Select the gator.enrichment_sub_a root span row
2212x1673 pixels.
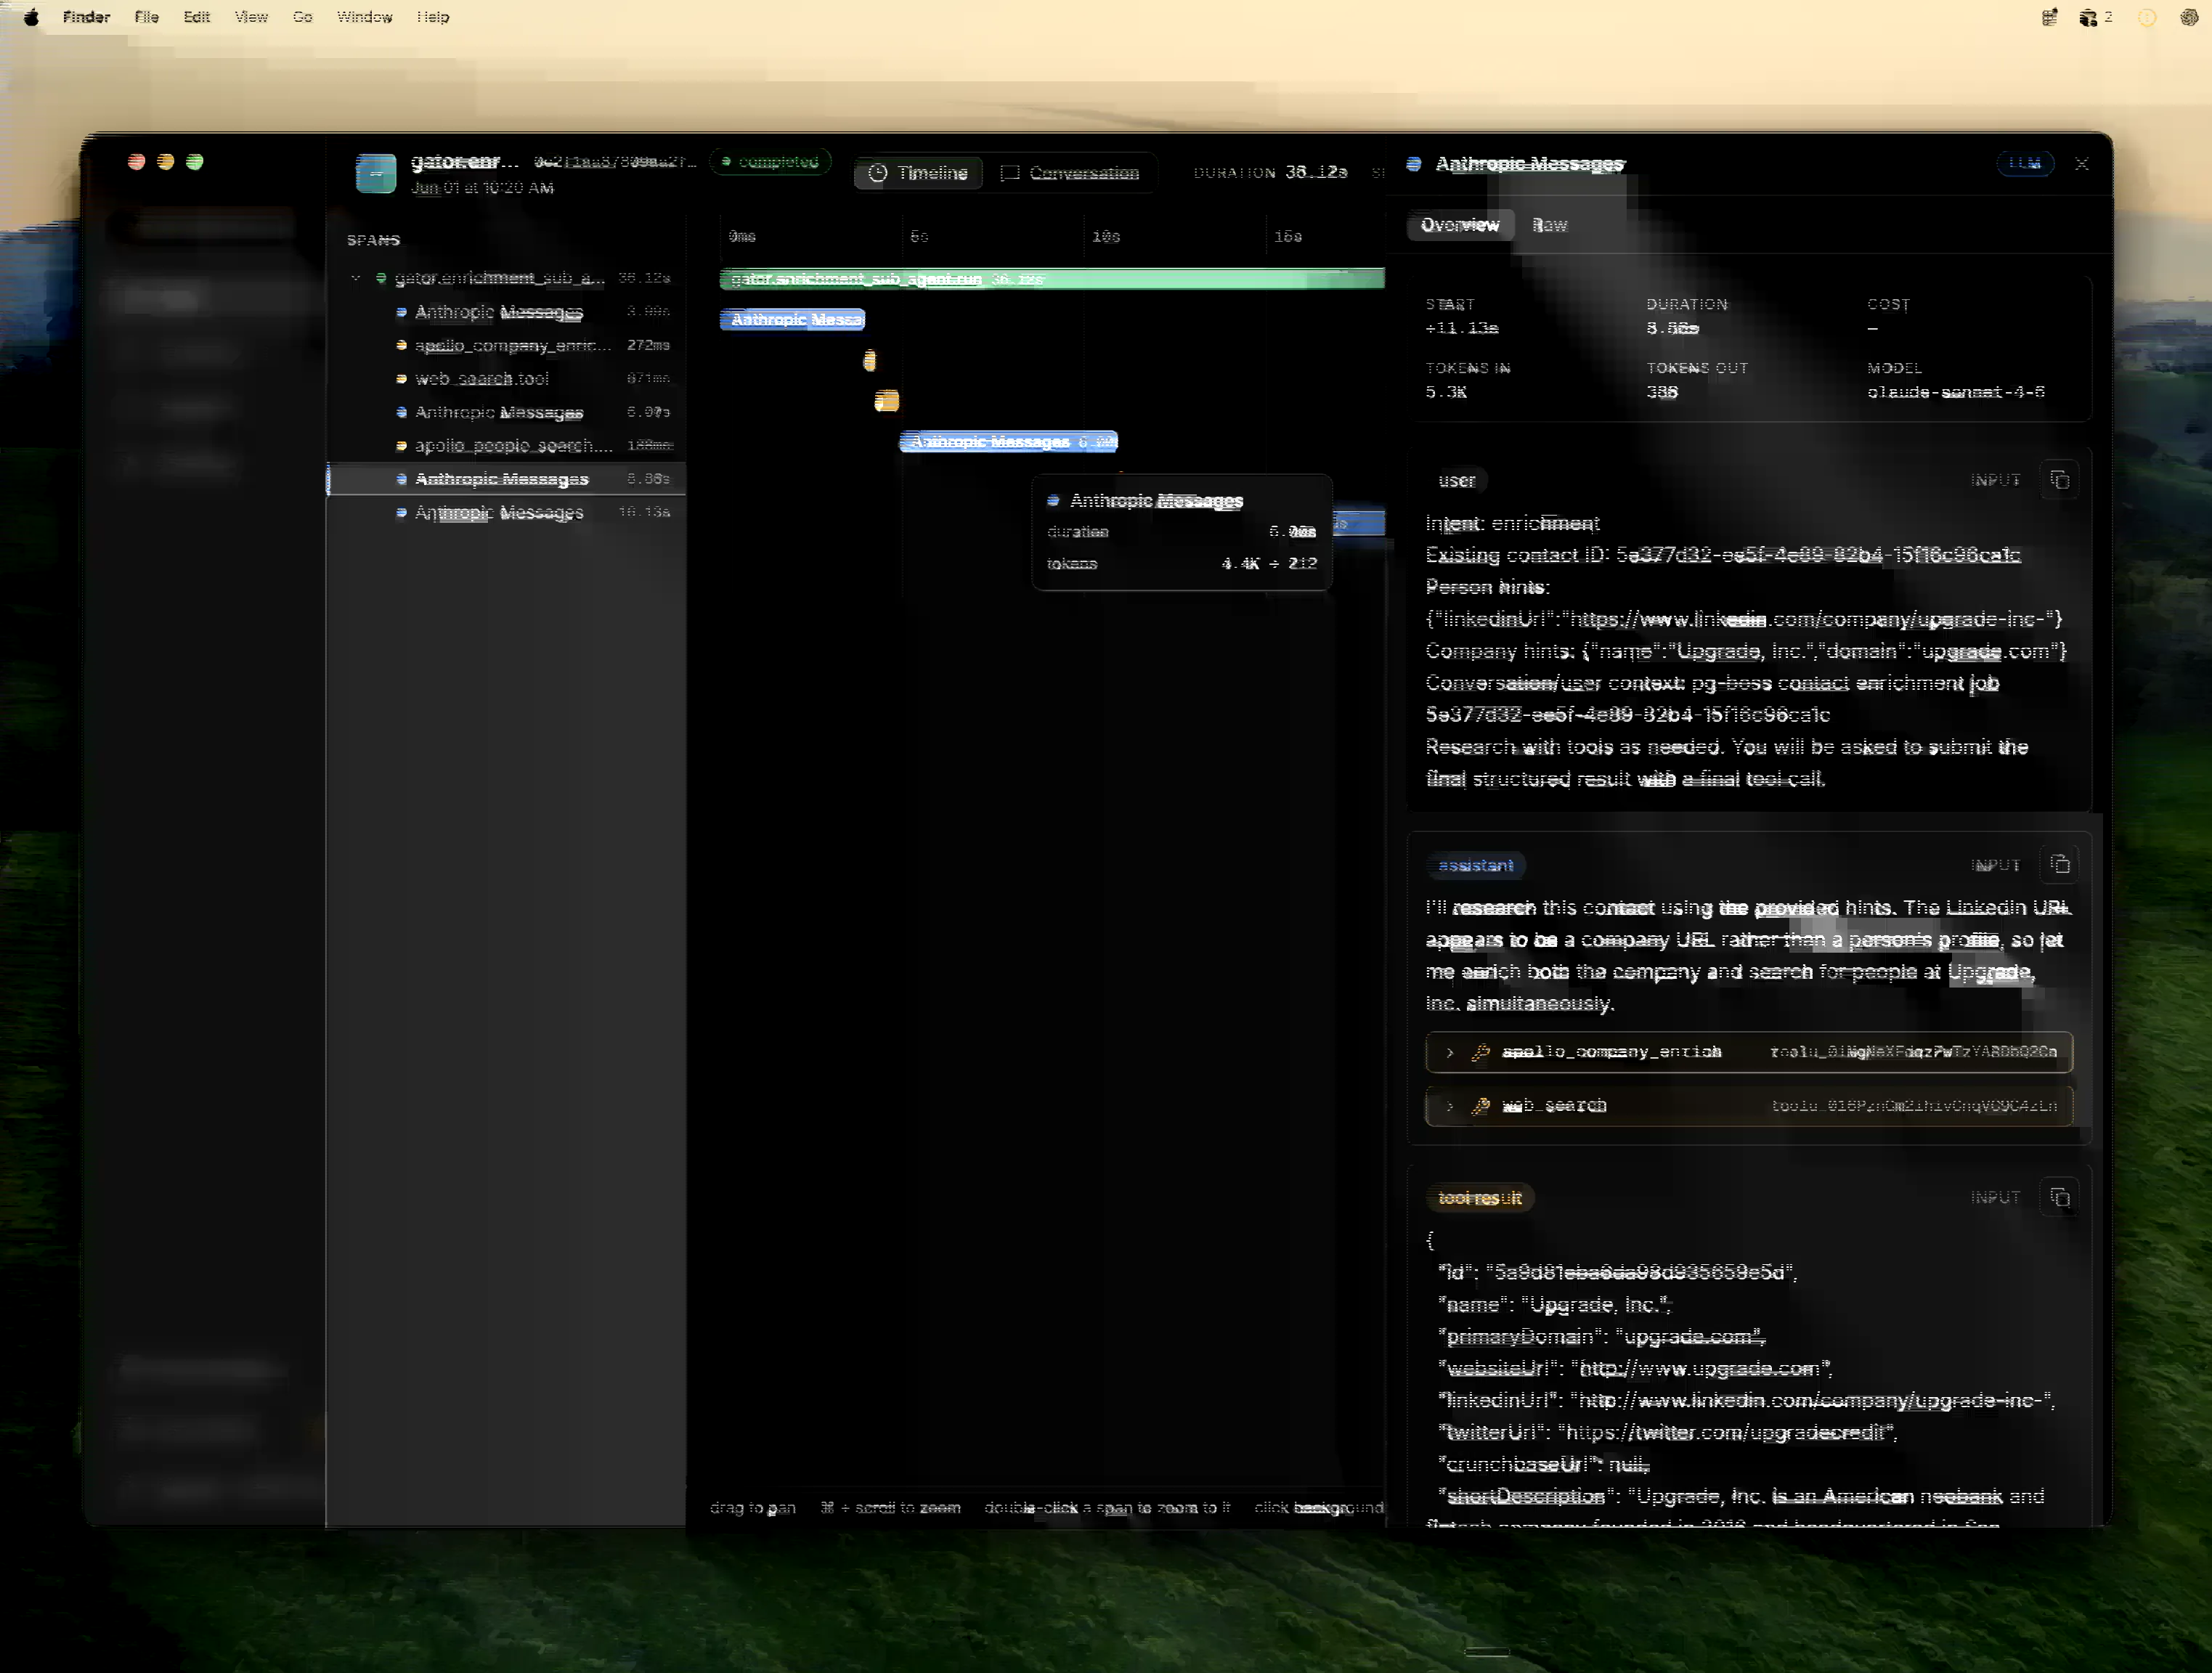tap(506, 278)
